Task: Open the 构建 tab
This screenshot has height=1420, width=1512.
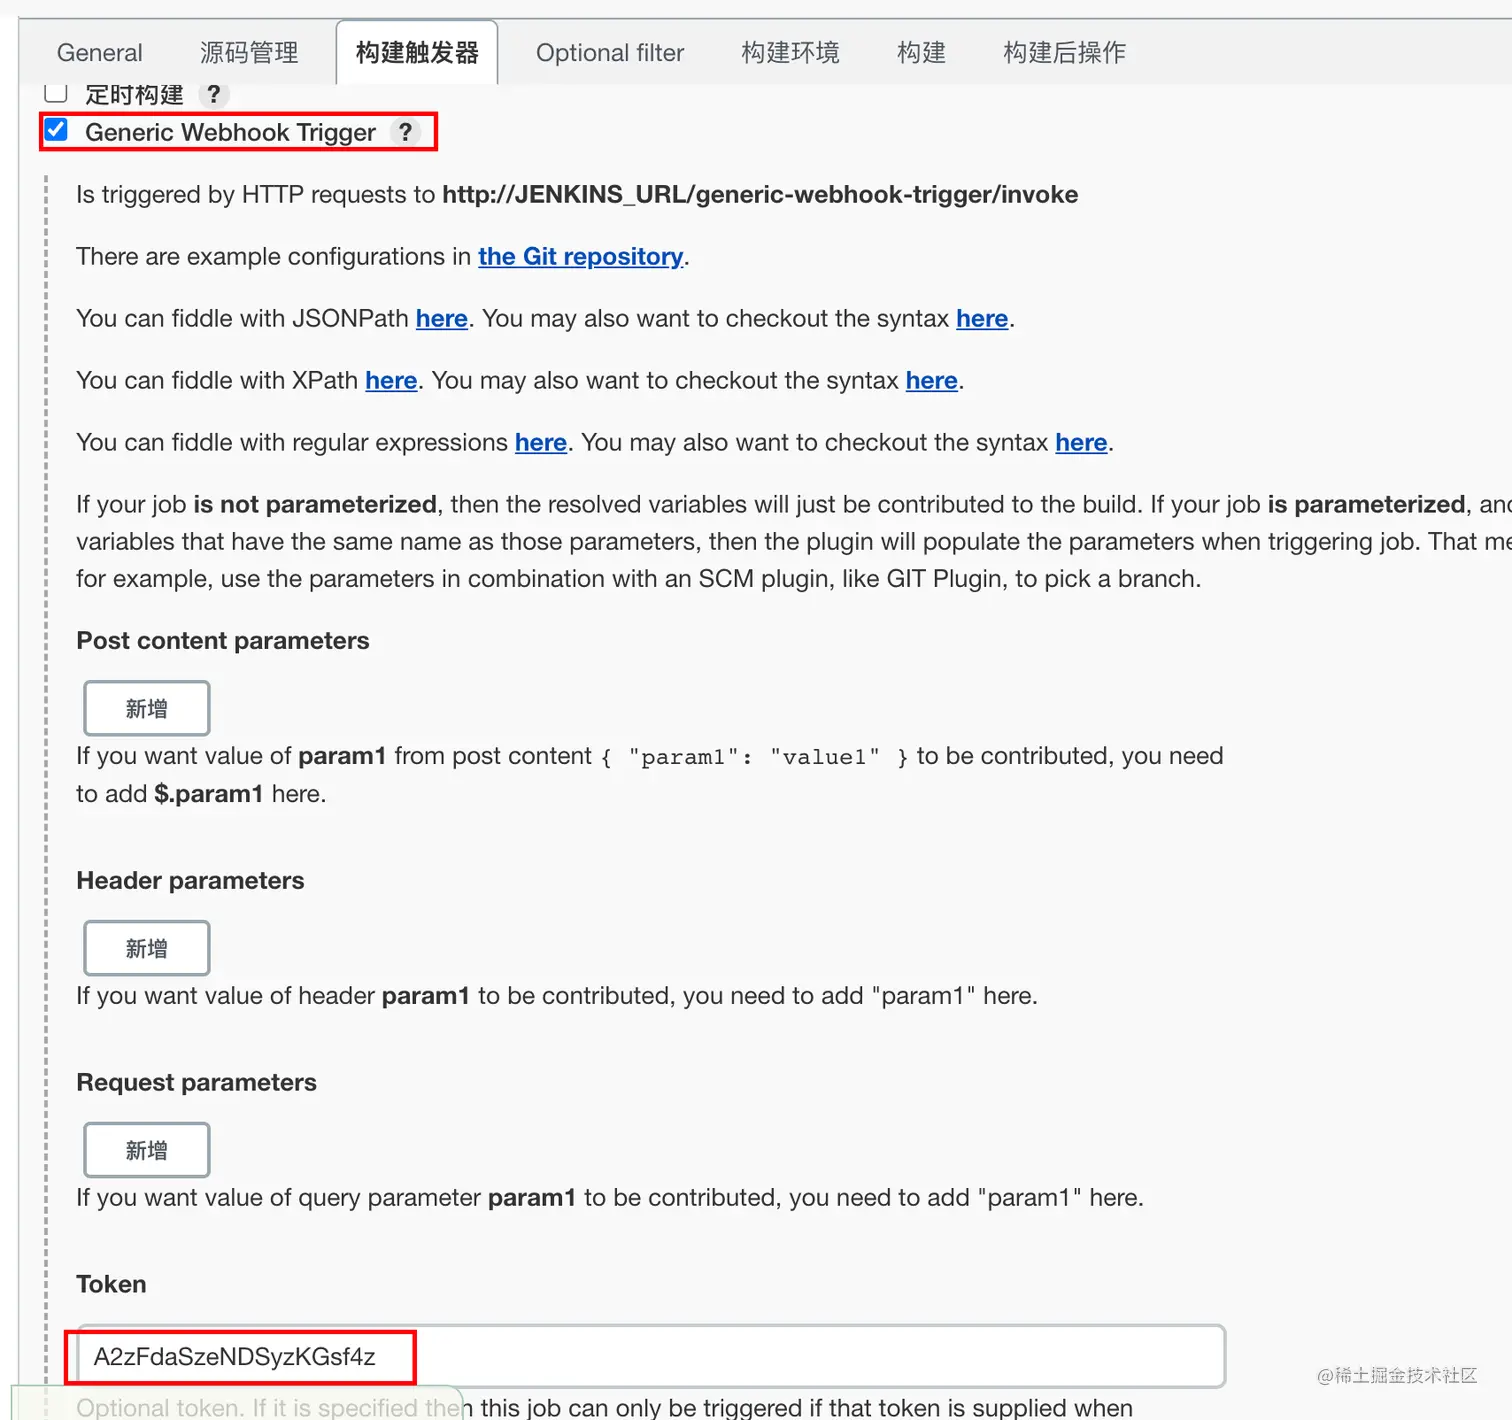Action: tap(921, 53)
